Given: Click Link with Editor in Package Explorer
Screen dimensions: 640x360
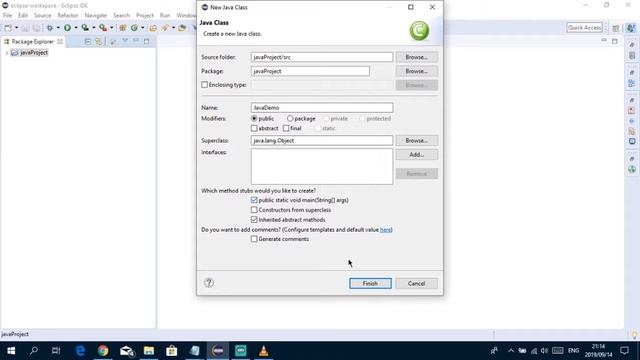Looking at the screenshot, I should (x=99, y=42).
